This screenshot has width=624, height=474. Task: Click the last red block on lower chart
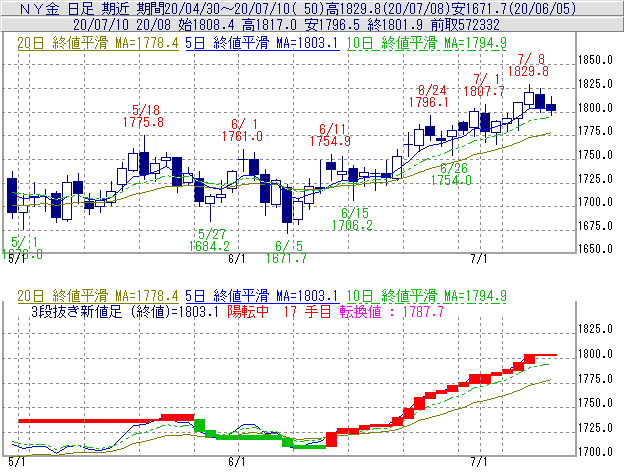coord(530,359)
